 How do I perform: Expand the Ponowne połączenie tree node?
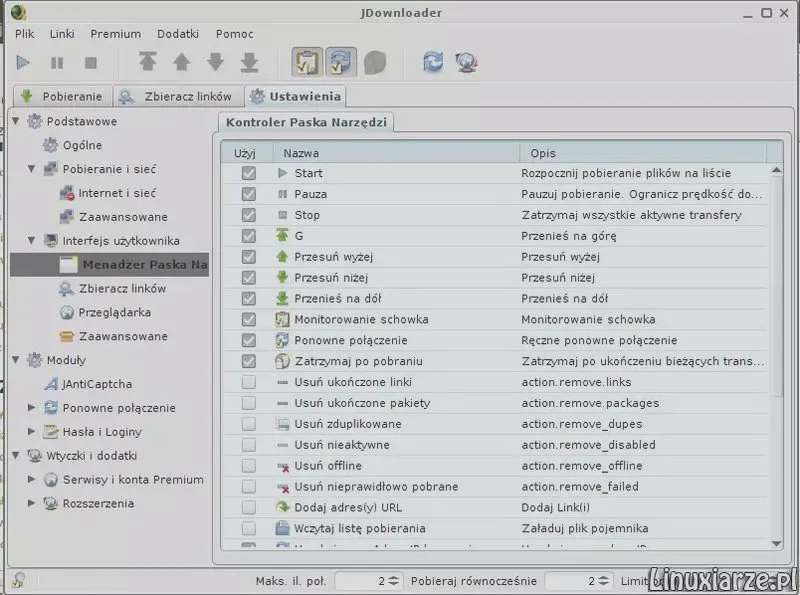click(x=32, y=408)
